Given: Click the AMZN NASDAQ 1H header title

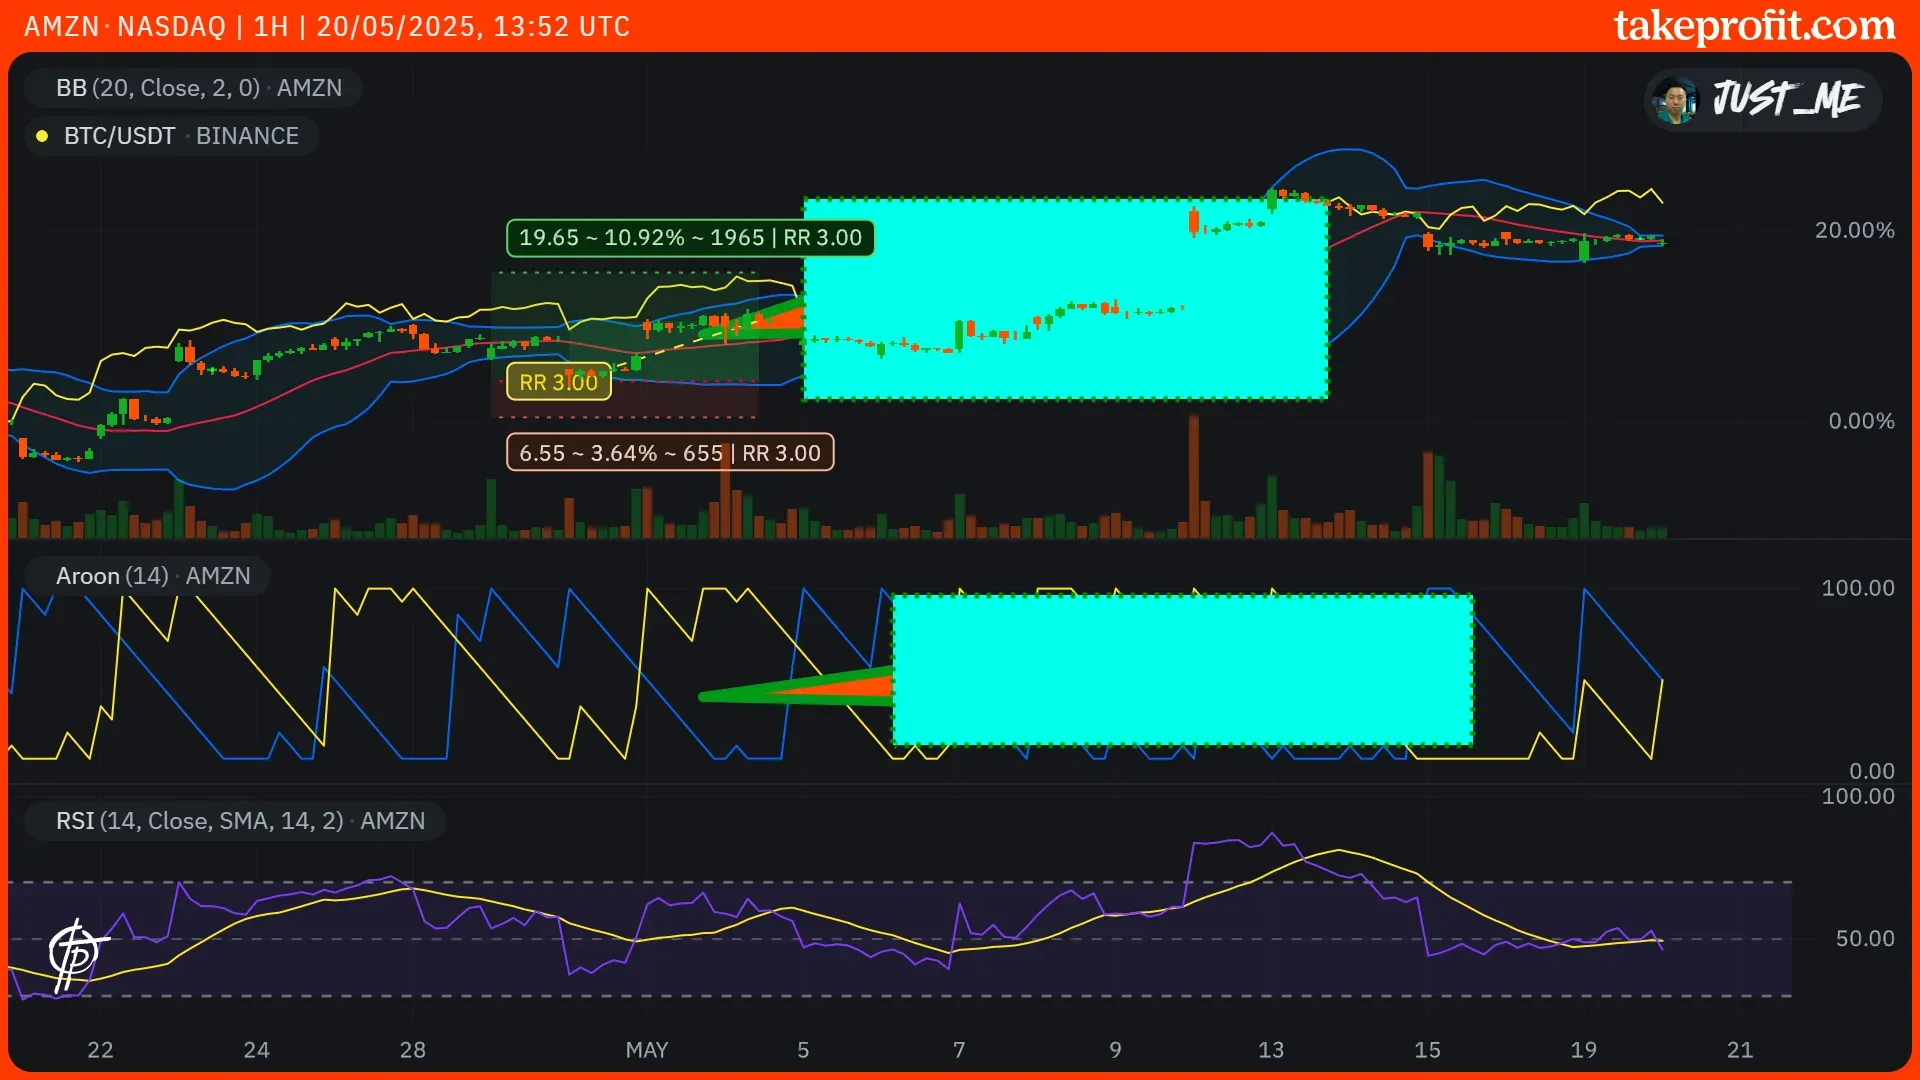Looking at the screenshot, I should click(326, 26).
